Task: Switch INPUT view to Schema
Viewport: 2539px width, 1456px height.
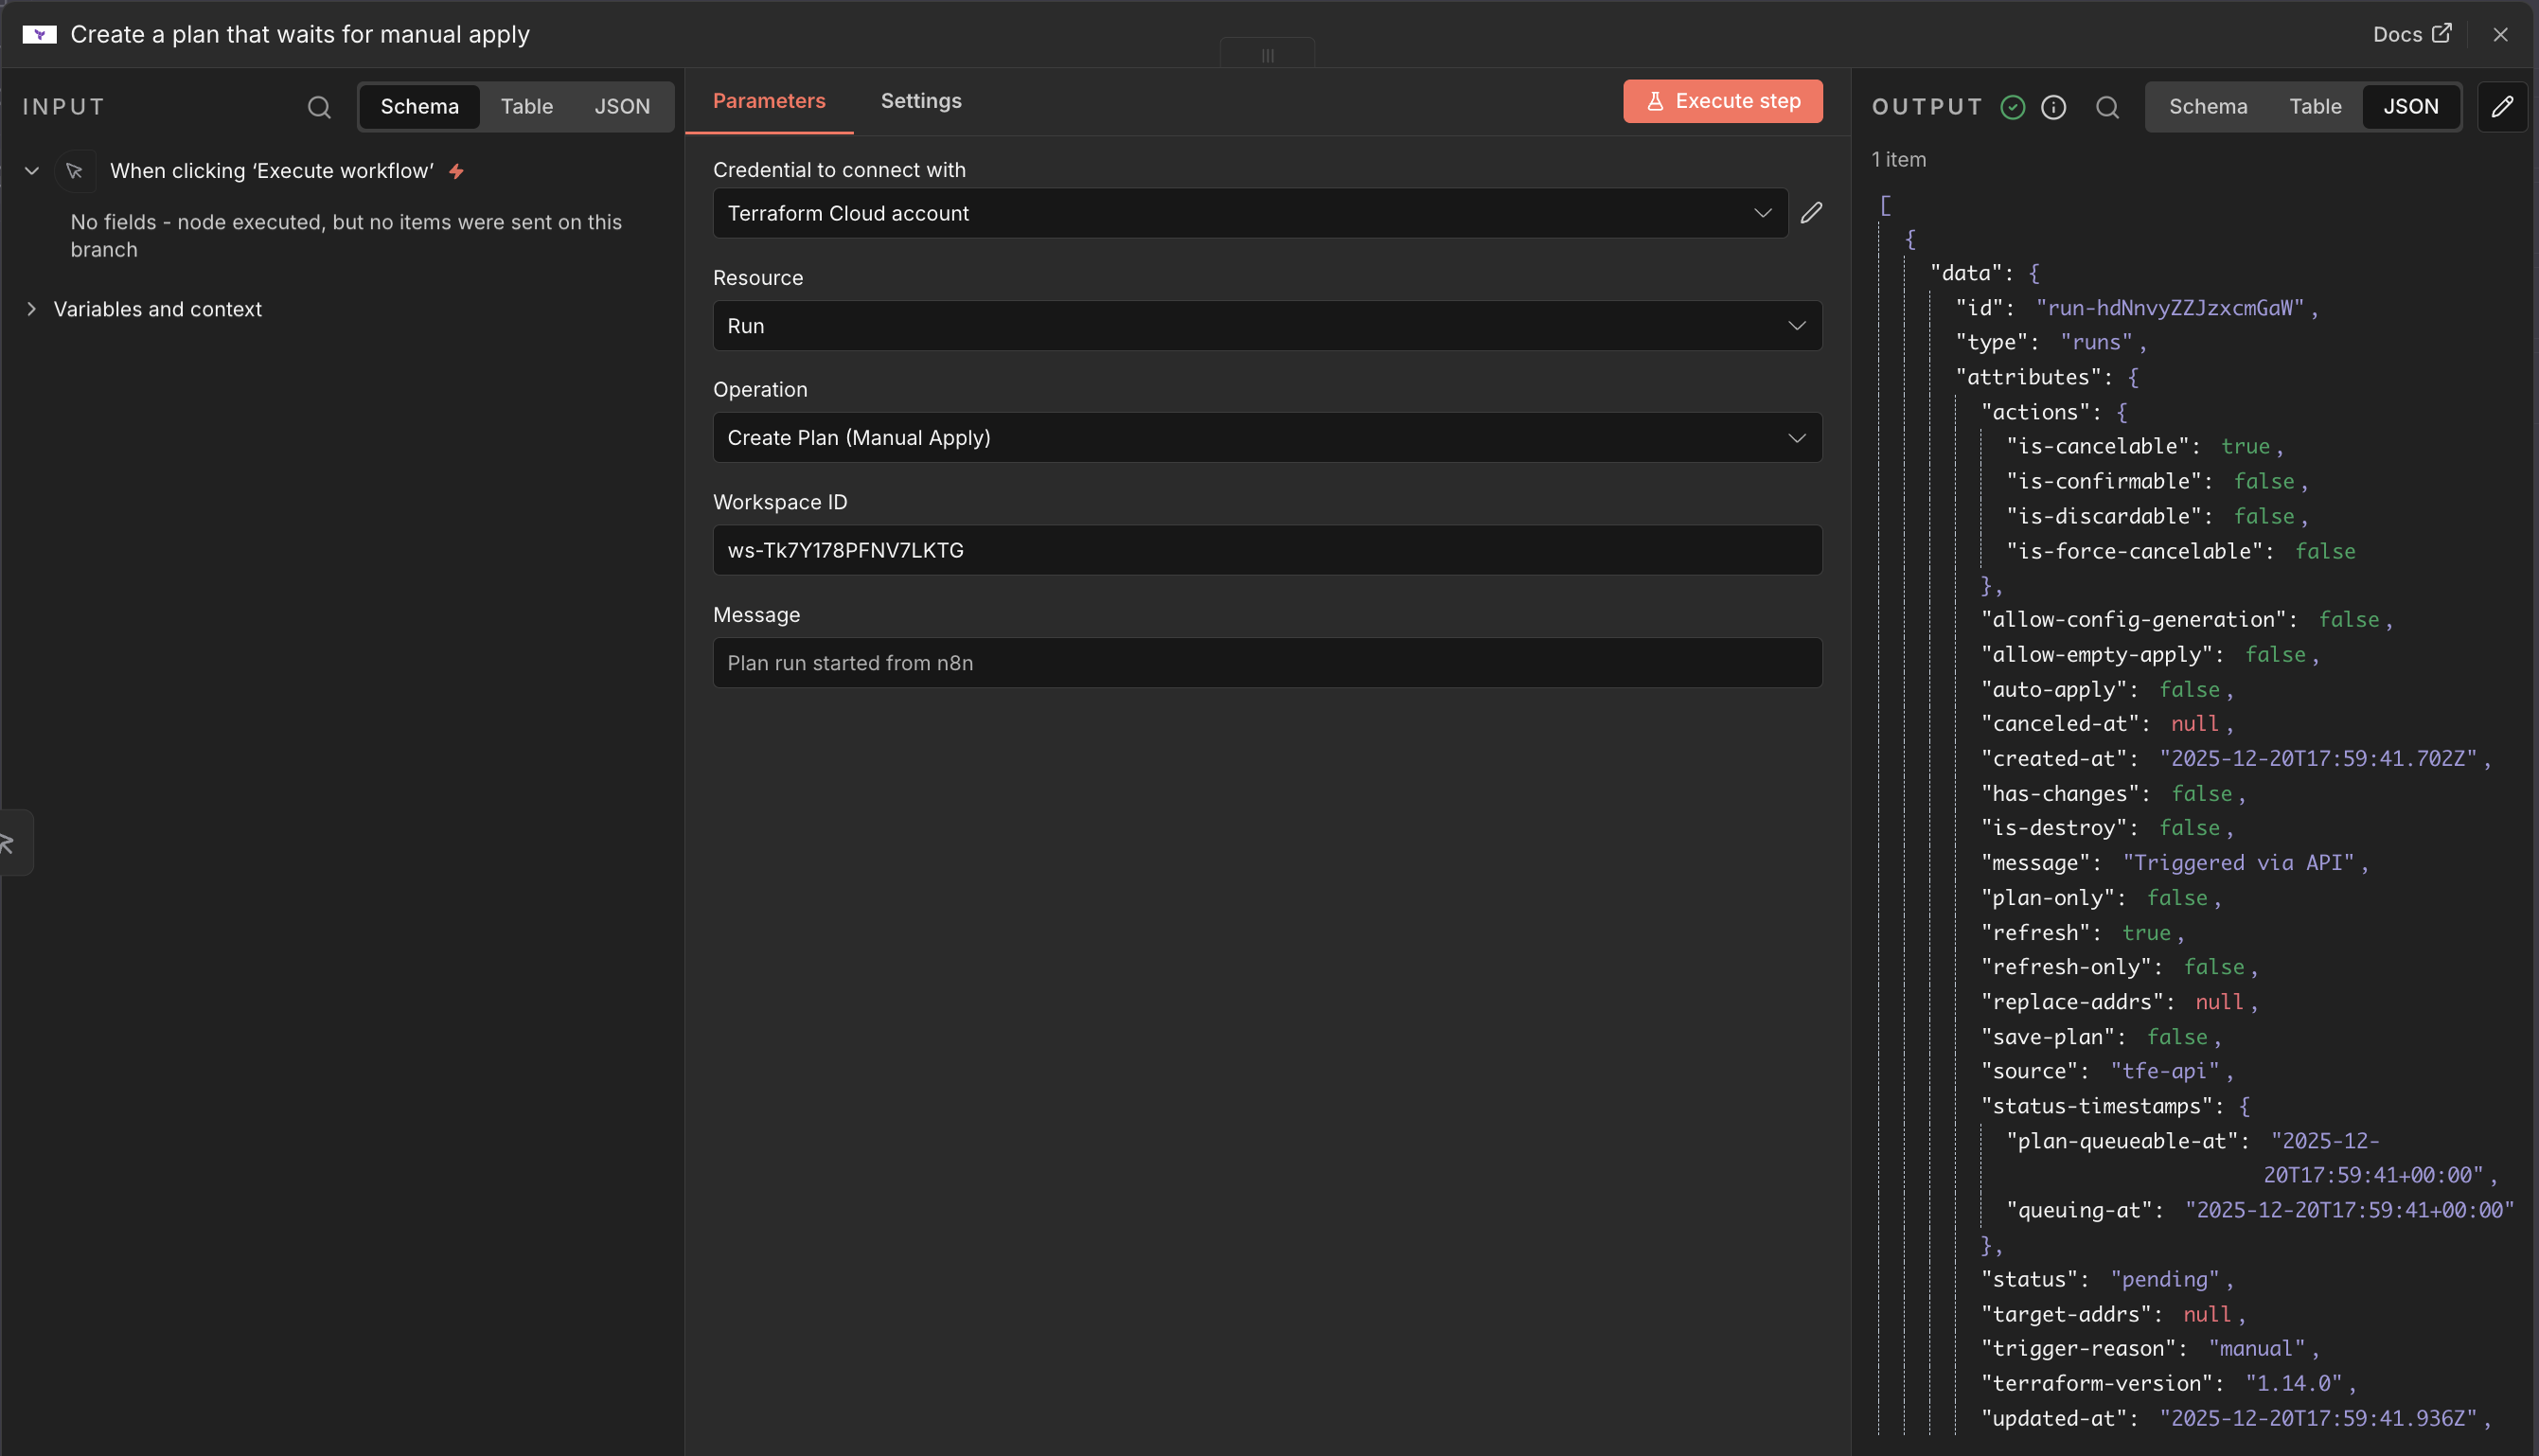Action: (x=419, y=107)
